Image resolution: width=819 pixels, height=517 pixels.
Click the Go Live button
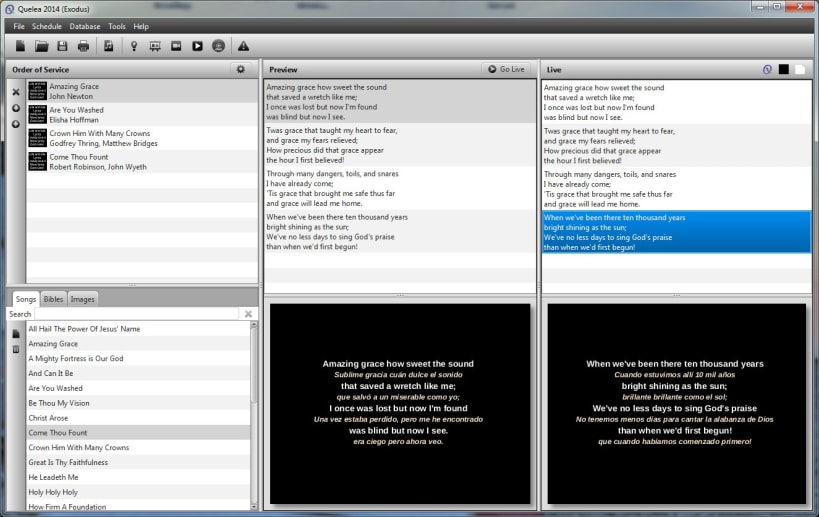tap(506, 69)
